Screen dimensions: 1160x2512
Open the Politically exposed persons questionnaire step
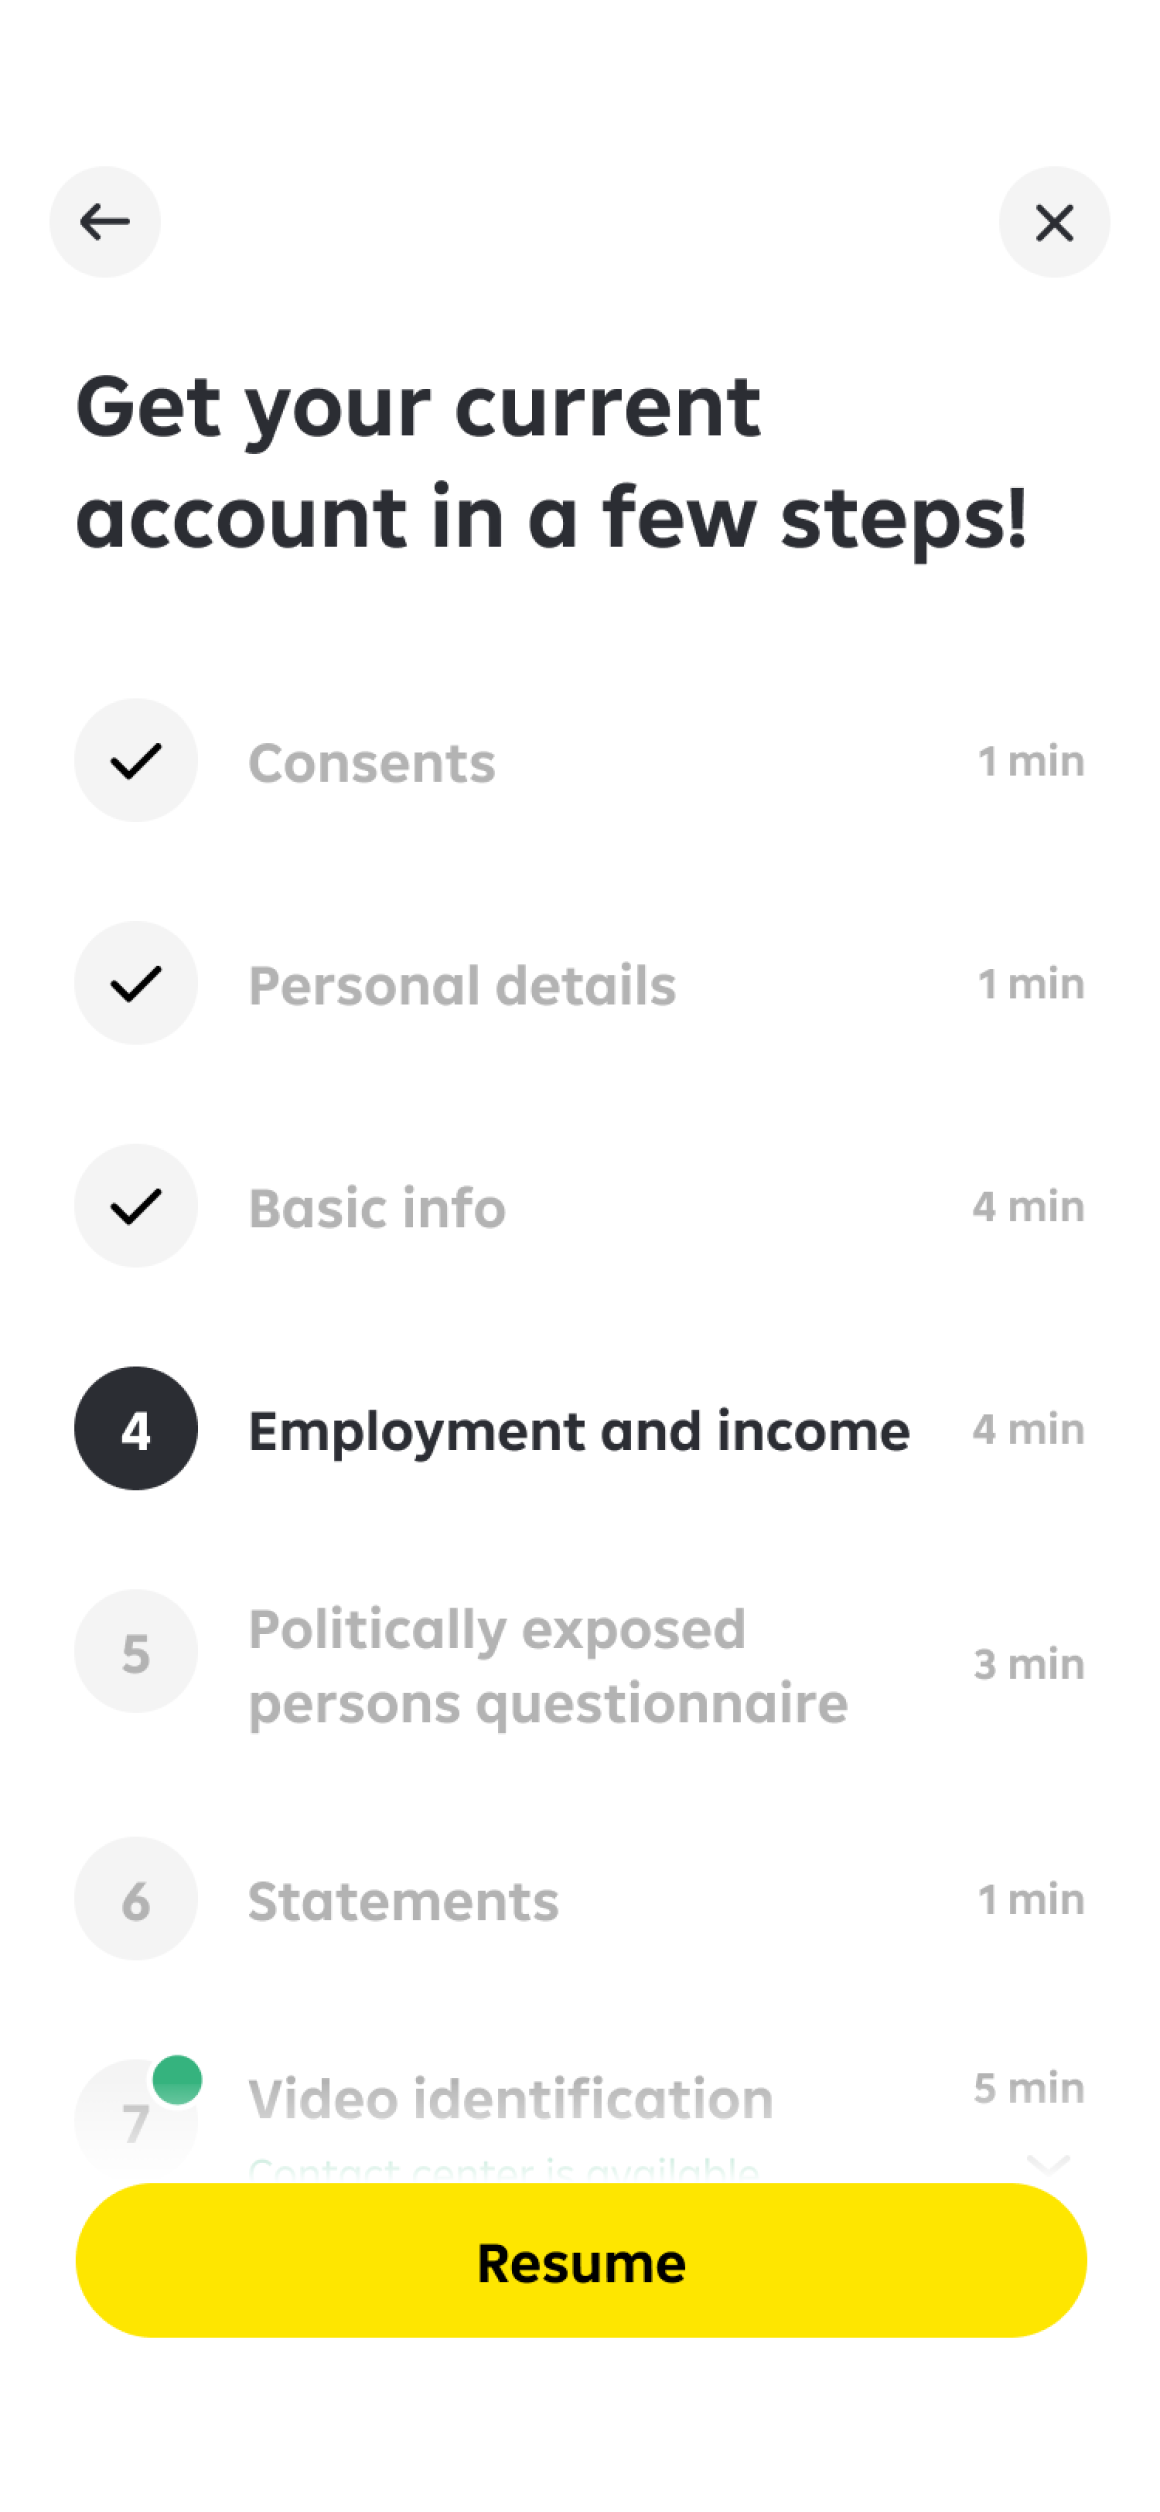coord(547,1666)
